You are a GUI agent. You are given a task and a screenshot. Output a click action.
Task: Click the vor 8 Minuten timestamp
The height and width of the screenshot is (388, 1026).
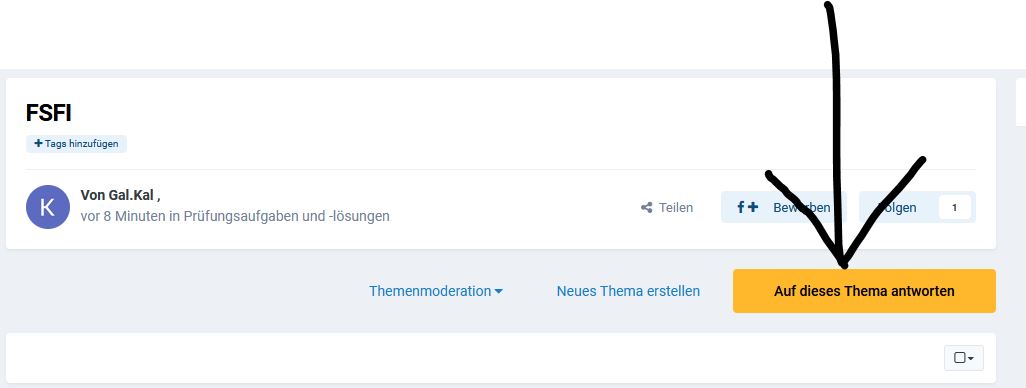123,216
